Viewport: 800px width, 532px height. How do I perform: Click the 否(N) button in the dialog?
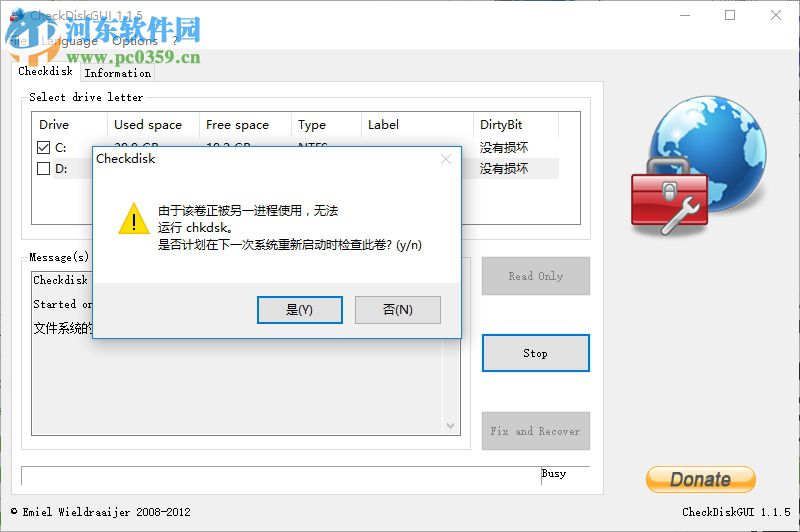pos(397,310)
